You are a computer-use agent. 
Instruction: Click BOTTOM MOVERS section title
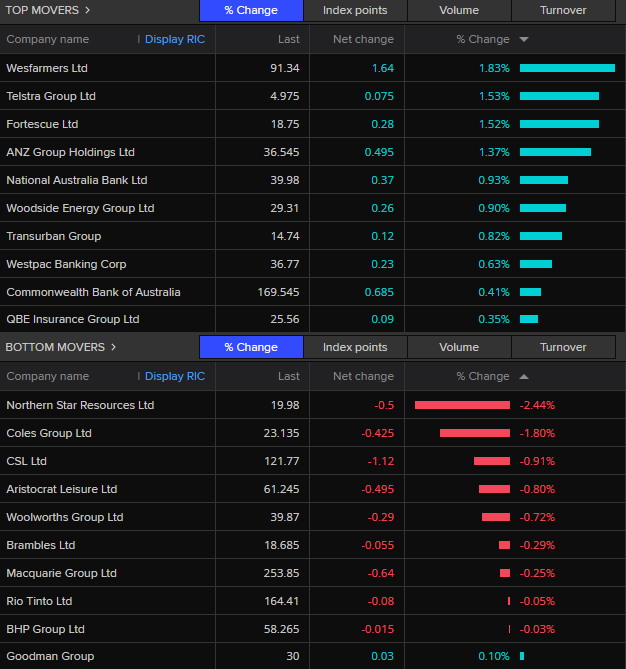coord(55,347)
